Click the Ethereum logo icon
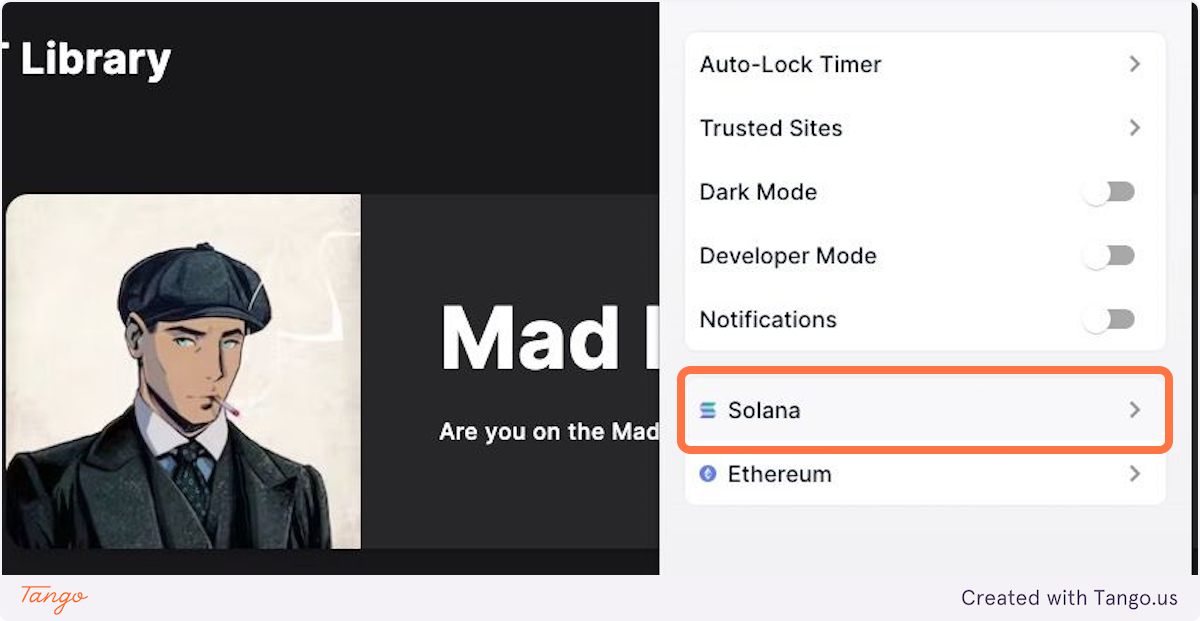The image size is (1200, 621). point(708,474)
